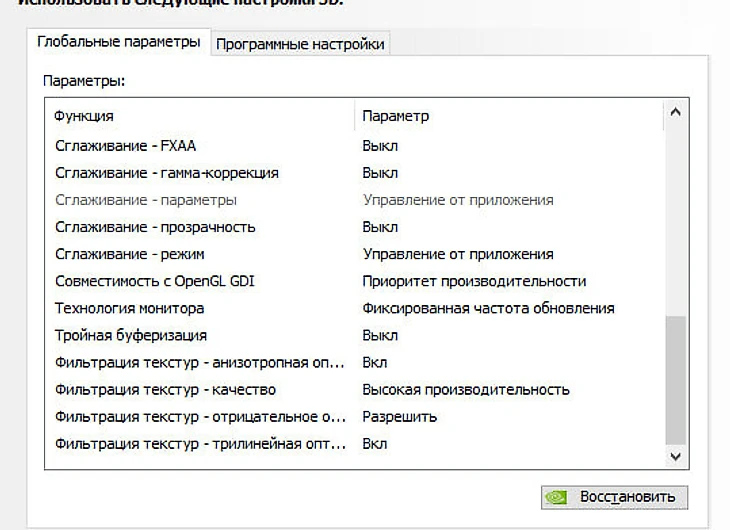Viewport: 730px width, 530px height.
Task: Change Высокая производительность texture quality value
Action: click(466, 389)
